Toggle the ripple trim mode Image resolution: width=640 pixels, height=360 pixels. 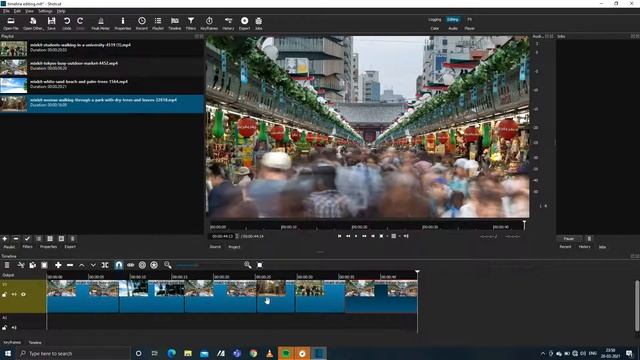click(x=142, y=265)
